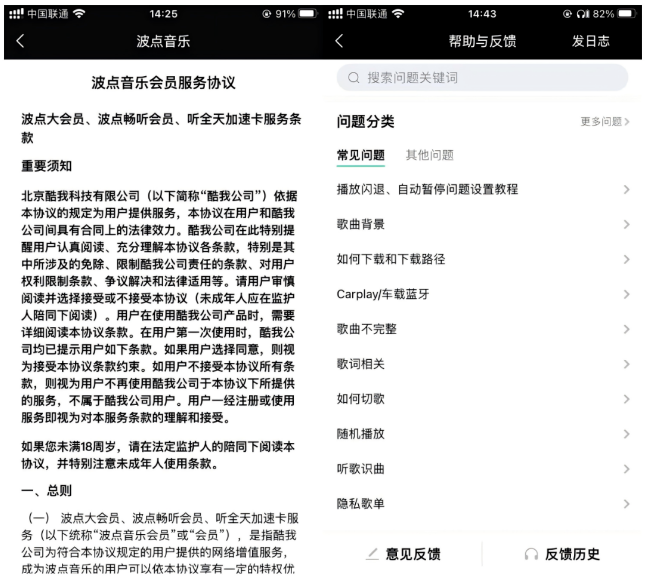Expand the 听歌识曲 chevron

point(626,469)
